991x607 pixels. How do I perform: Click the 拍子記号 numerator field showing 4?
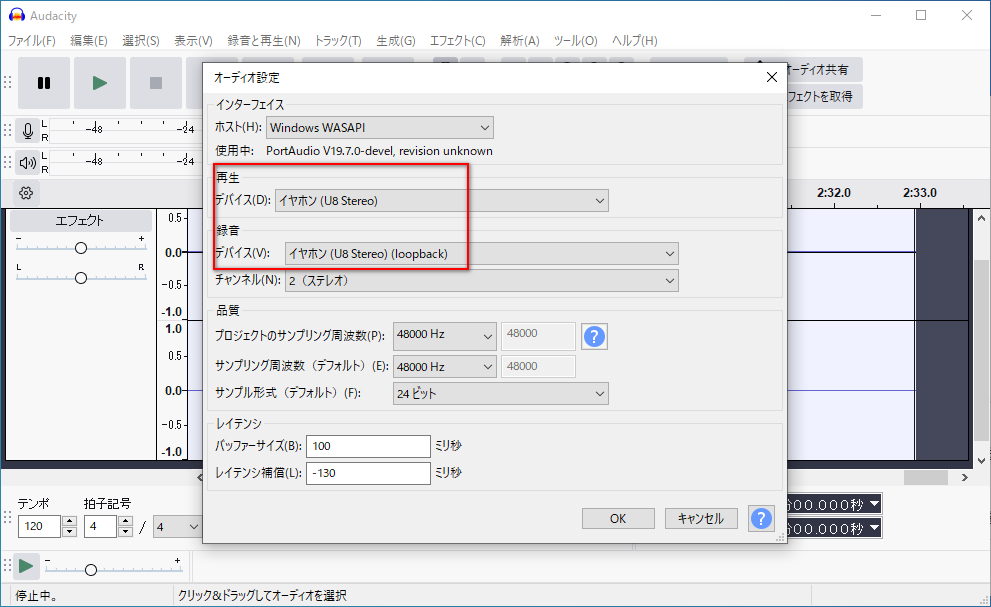click(x=100, y=526)
